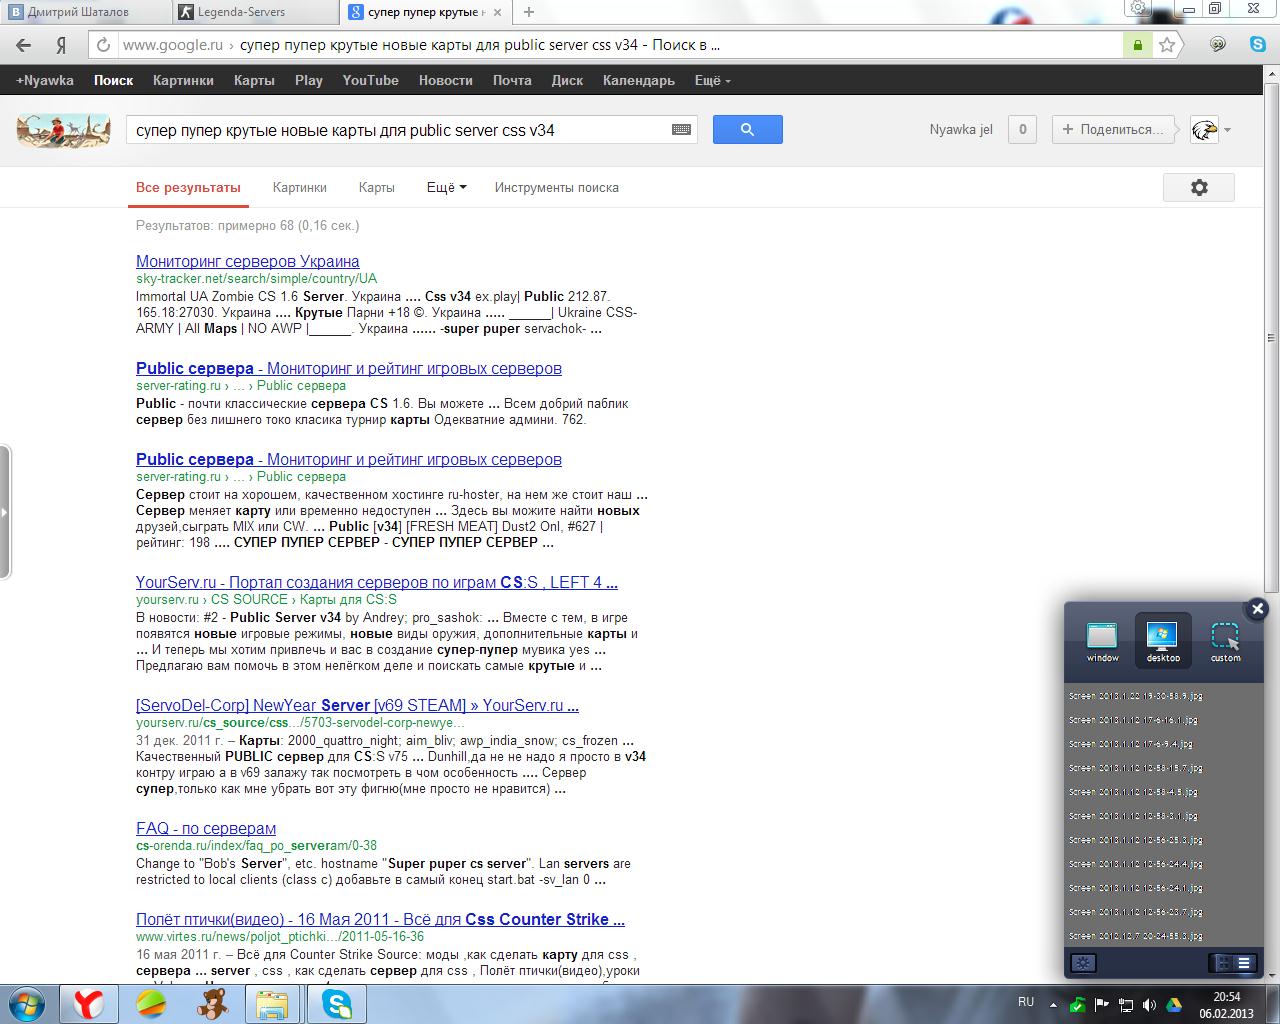Select 'Карты' filter under search box
This screenshot has width=1280, height=1024.
click(x=376, y=187)
